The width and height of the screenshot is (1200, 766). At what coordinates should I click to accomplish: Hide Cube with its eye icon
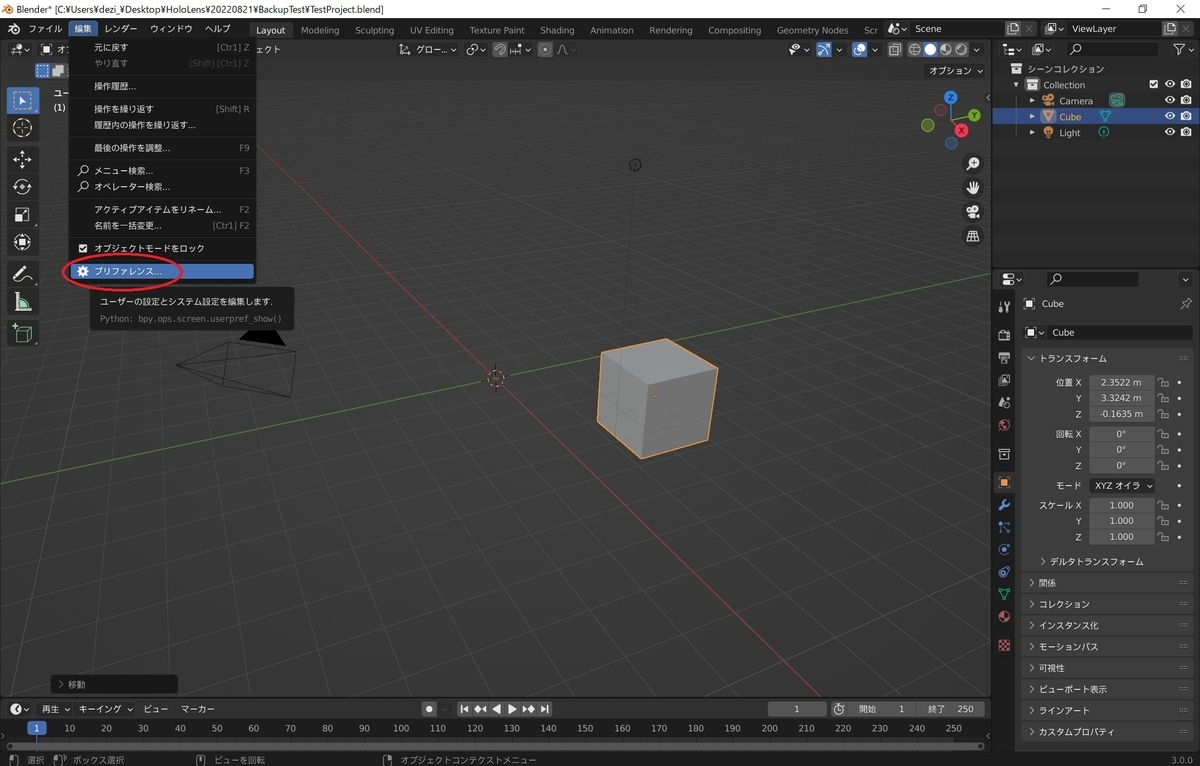point(1170,116)
